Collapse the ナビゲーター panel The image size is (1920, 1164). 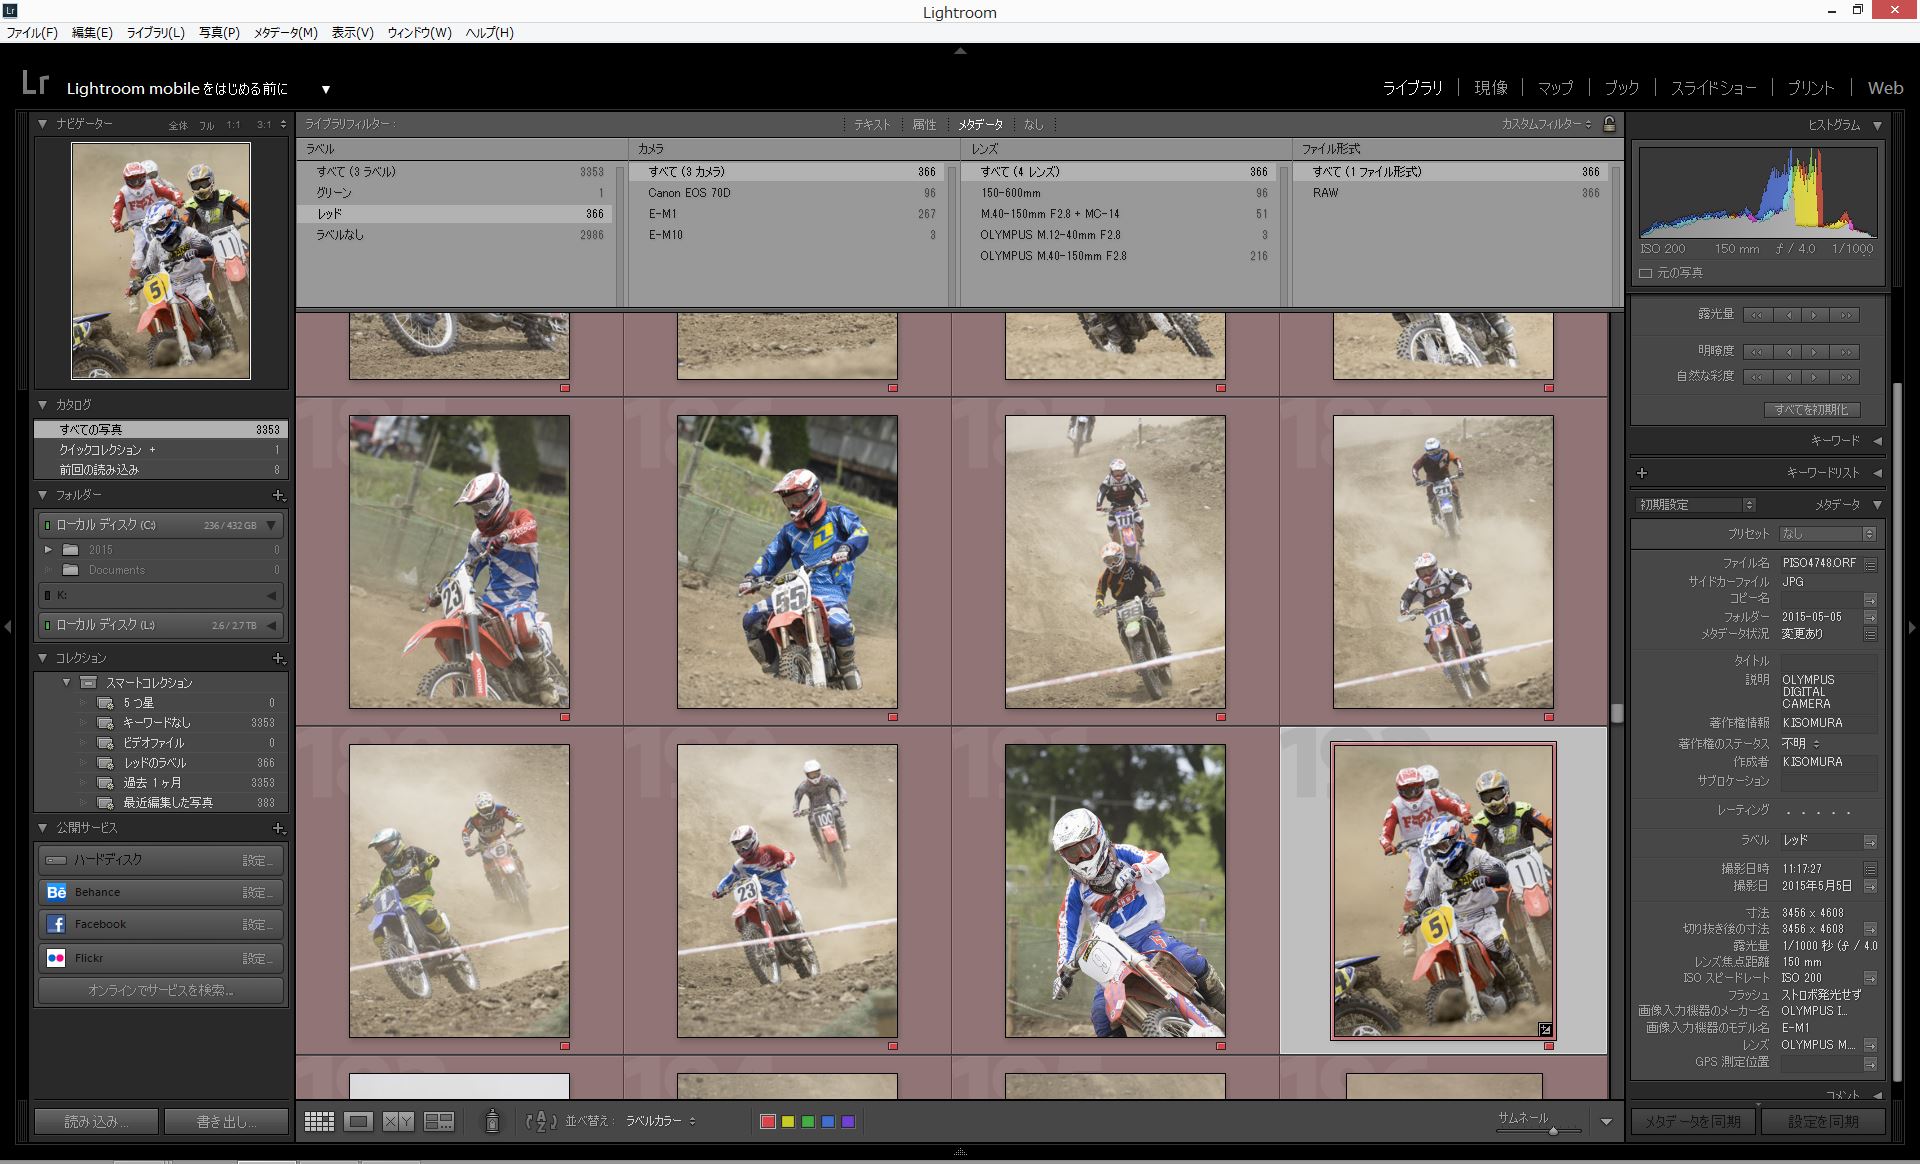click(x=43, y=124)
